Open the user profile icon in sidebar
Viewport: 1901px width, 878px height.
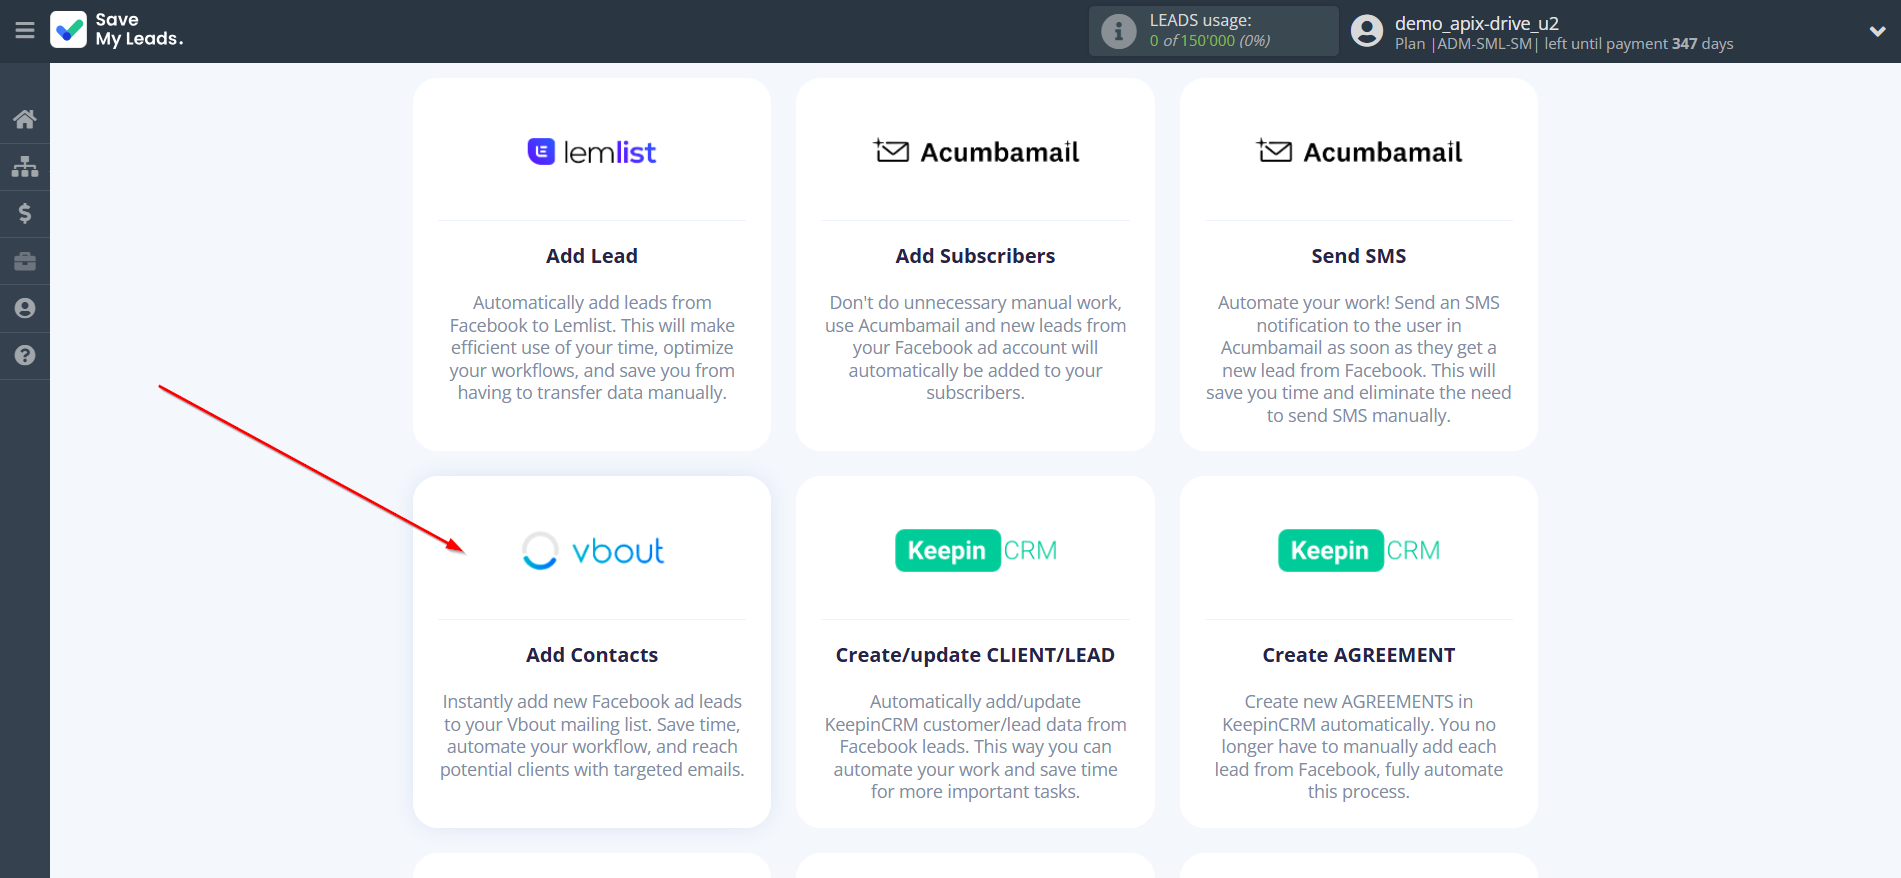[x=25, y=308]
